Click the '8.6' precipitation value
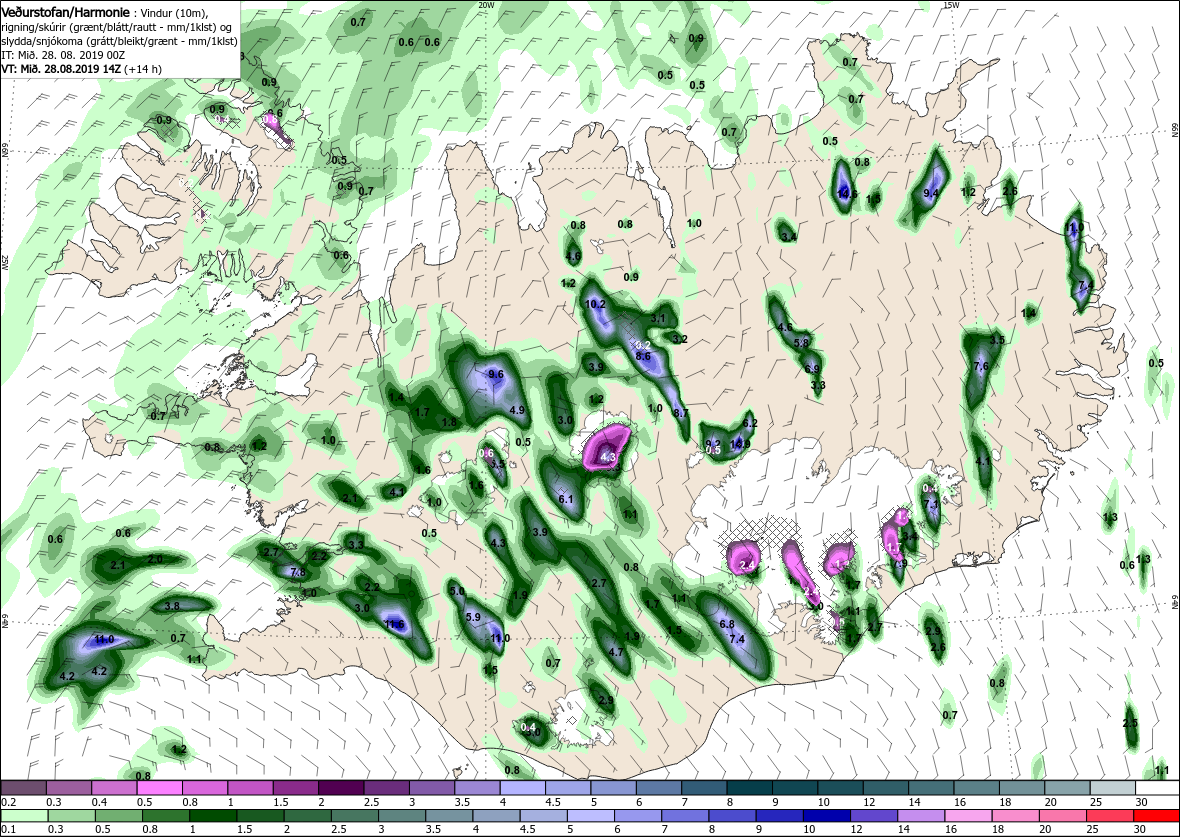1180x837 pixels. coord(644,357)
